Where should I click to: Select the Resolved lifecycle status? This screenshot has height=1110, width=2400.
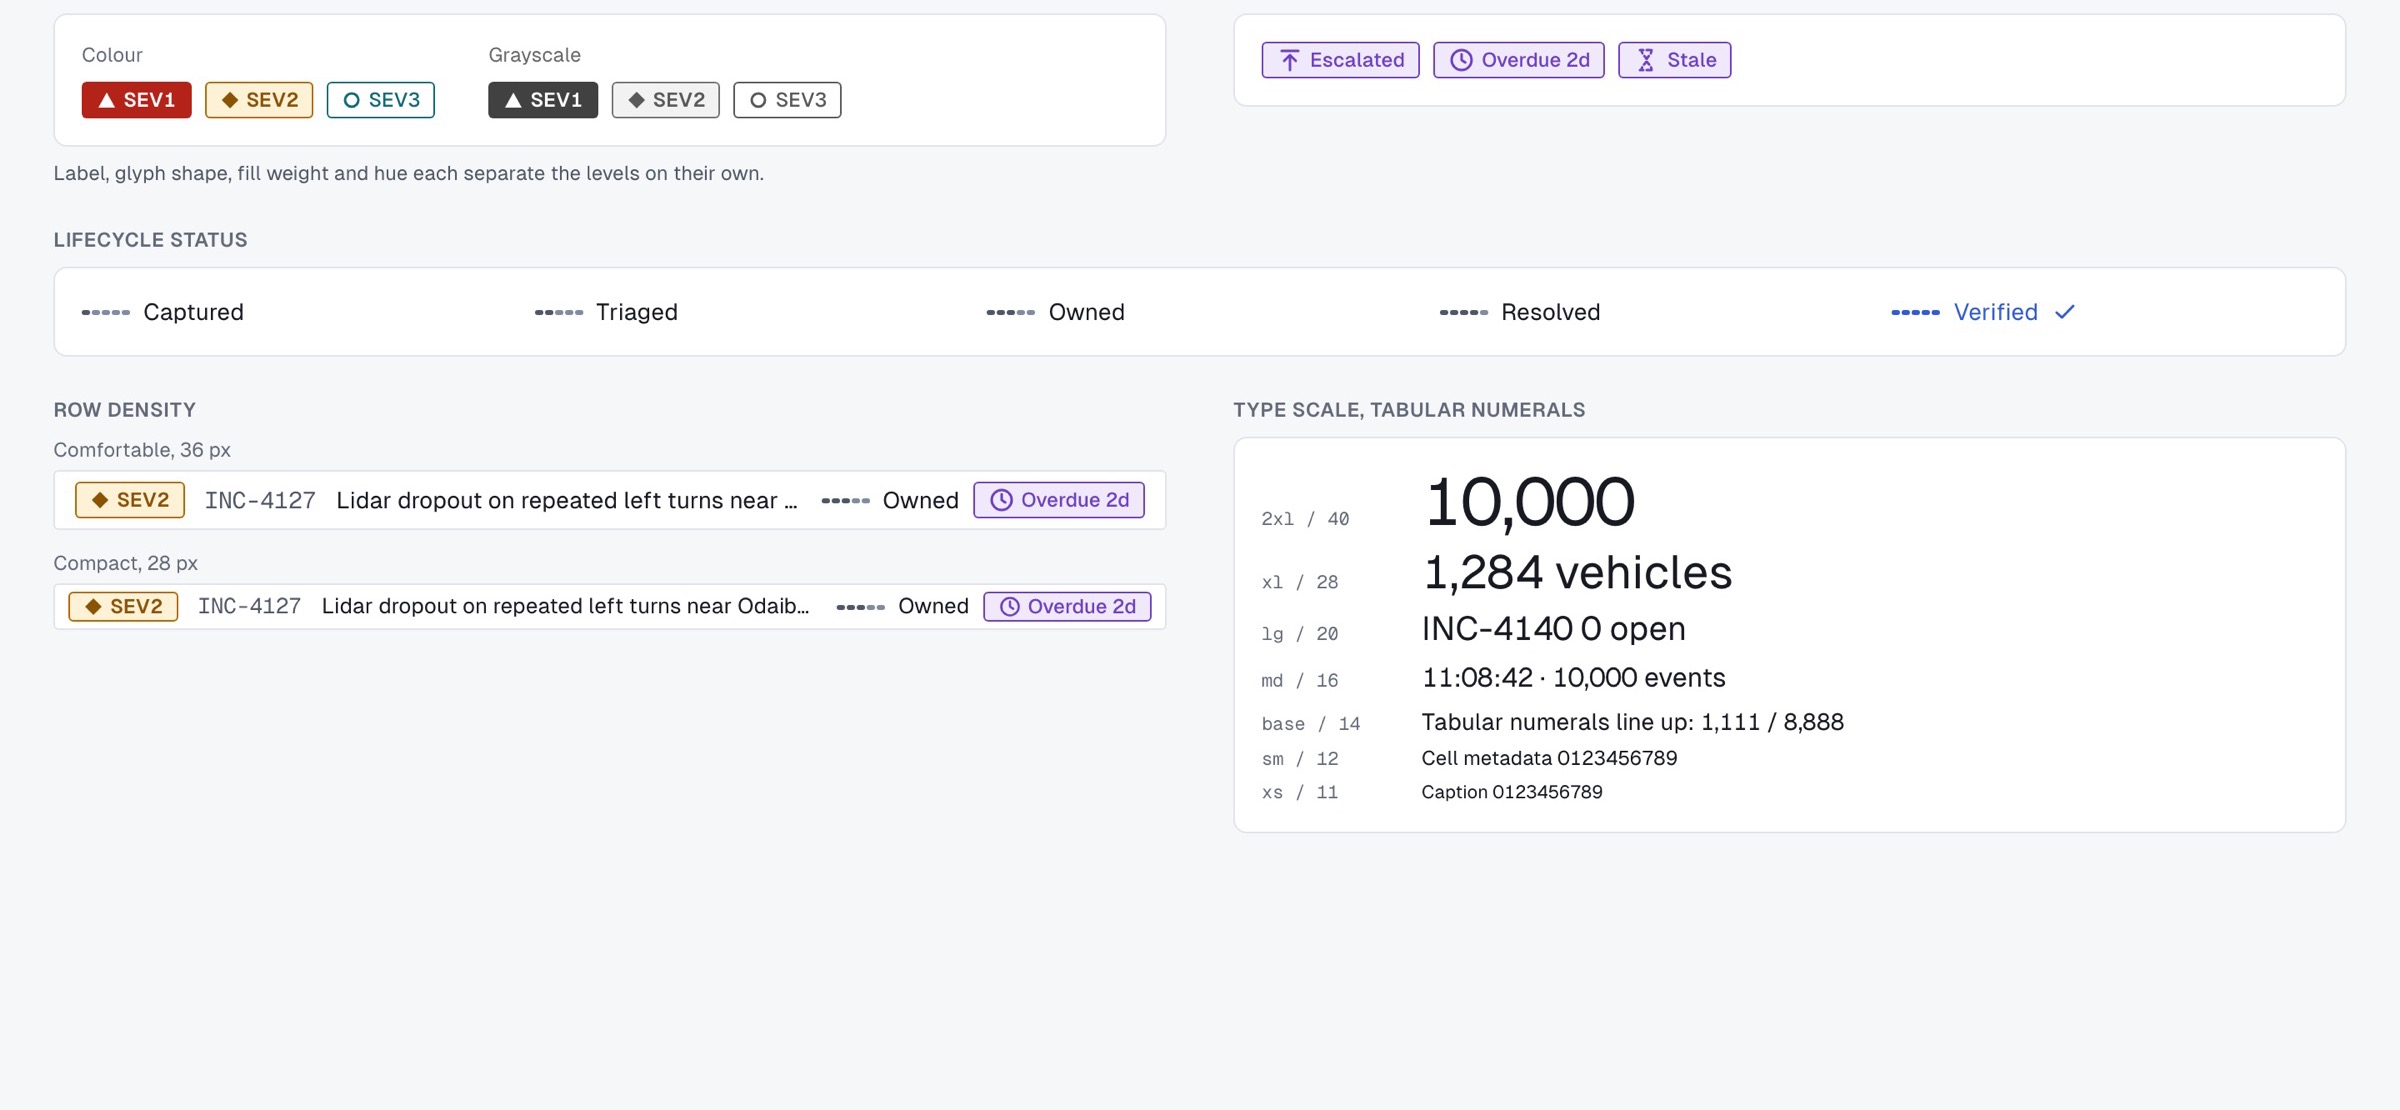click(1520, 312)
